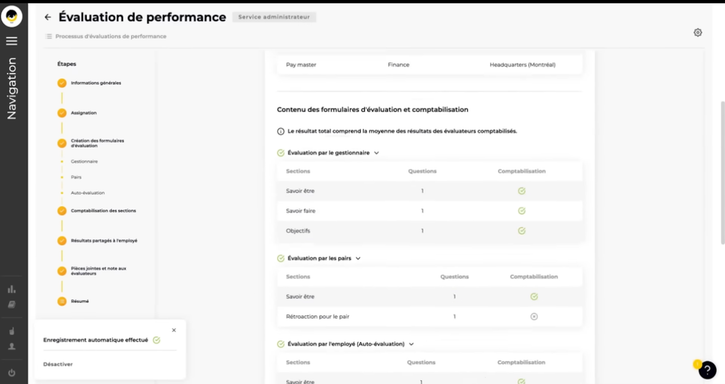Click Processus d'évaluations de performance breadcrumb
Viewport: 725px width, 384px height.
point(111,36)
